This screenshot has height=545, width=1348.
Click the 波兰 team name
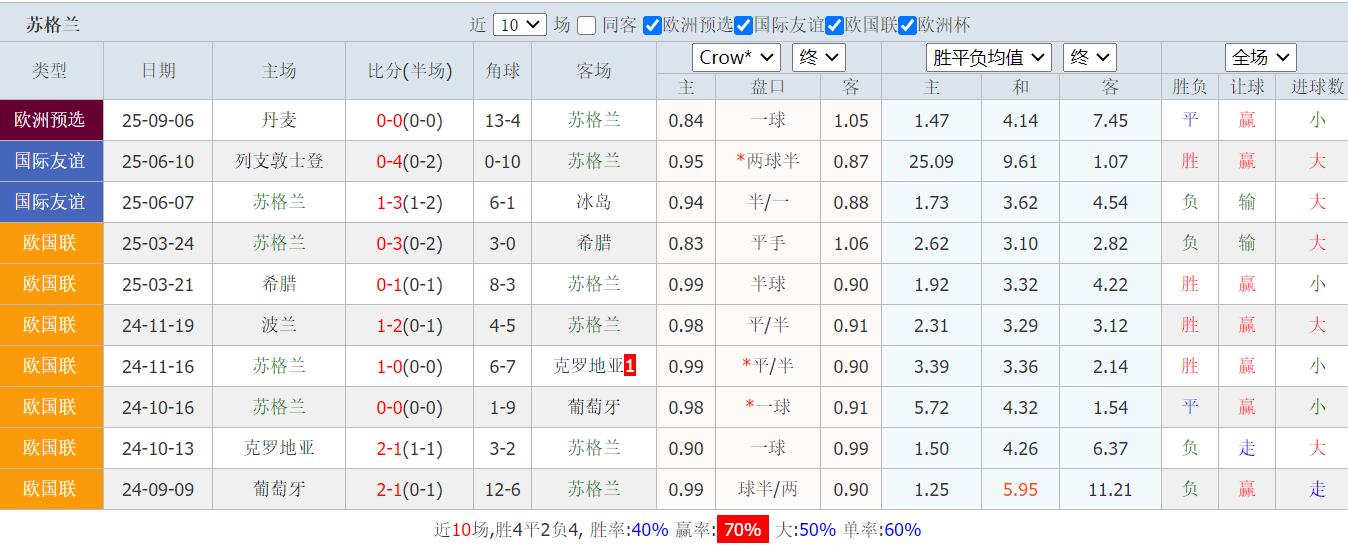click(279, 325)
